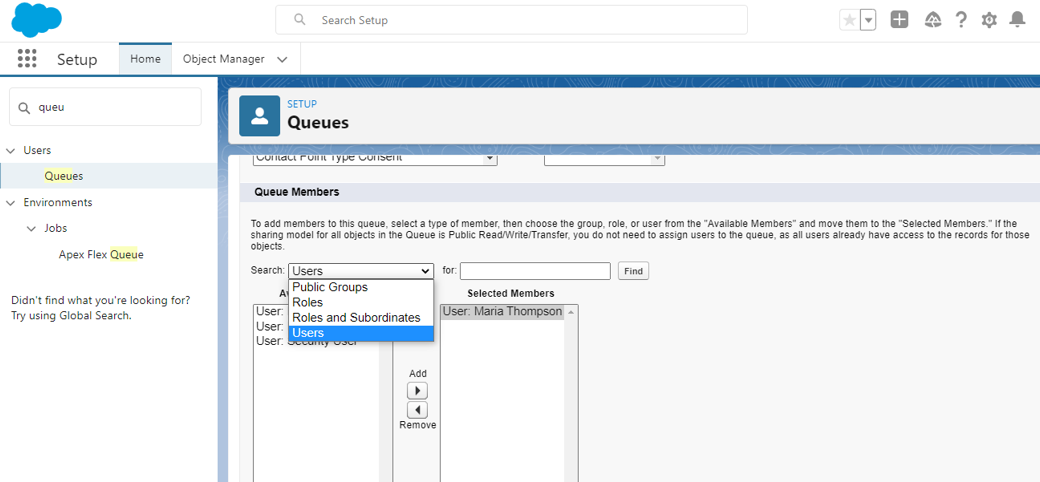
Task: Collapse the Jobs tree node
Action: point(31,228)
